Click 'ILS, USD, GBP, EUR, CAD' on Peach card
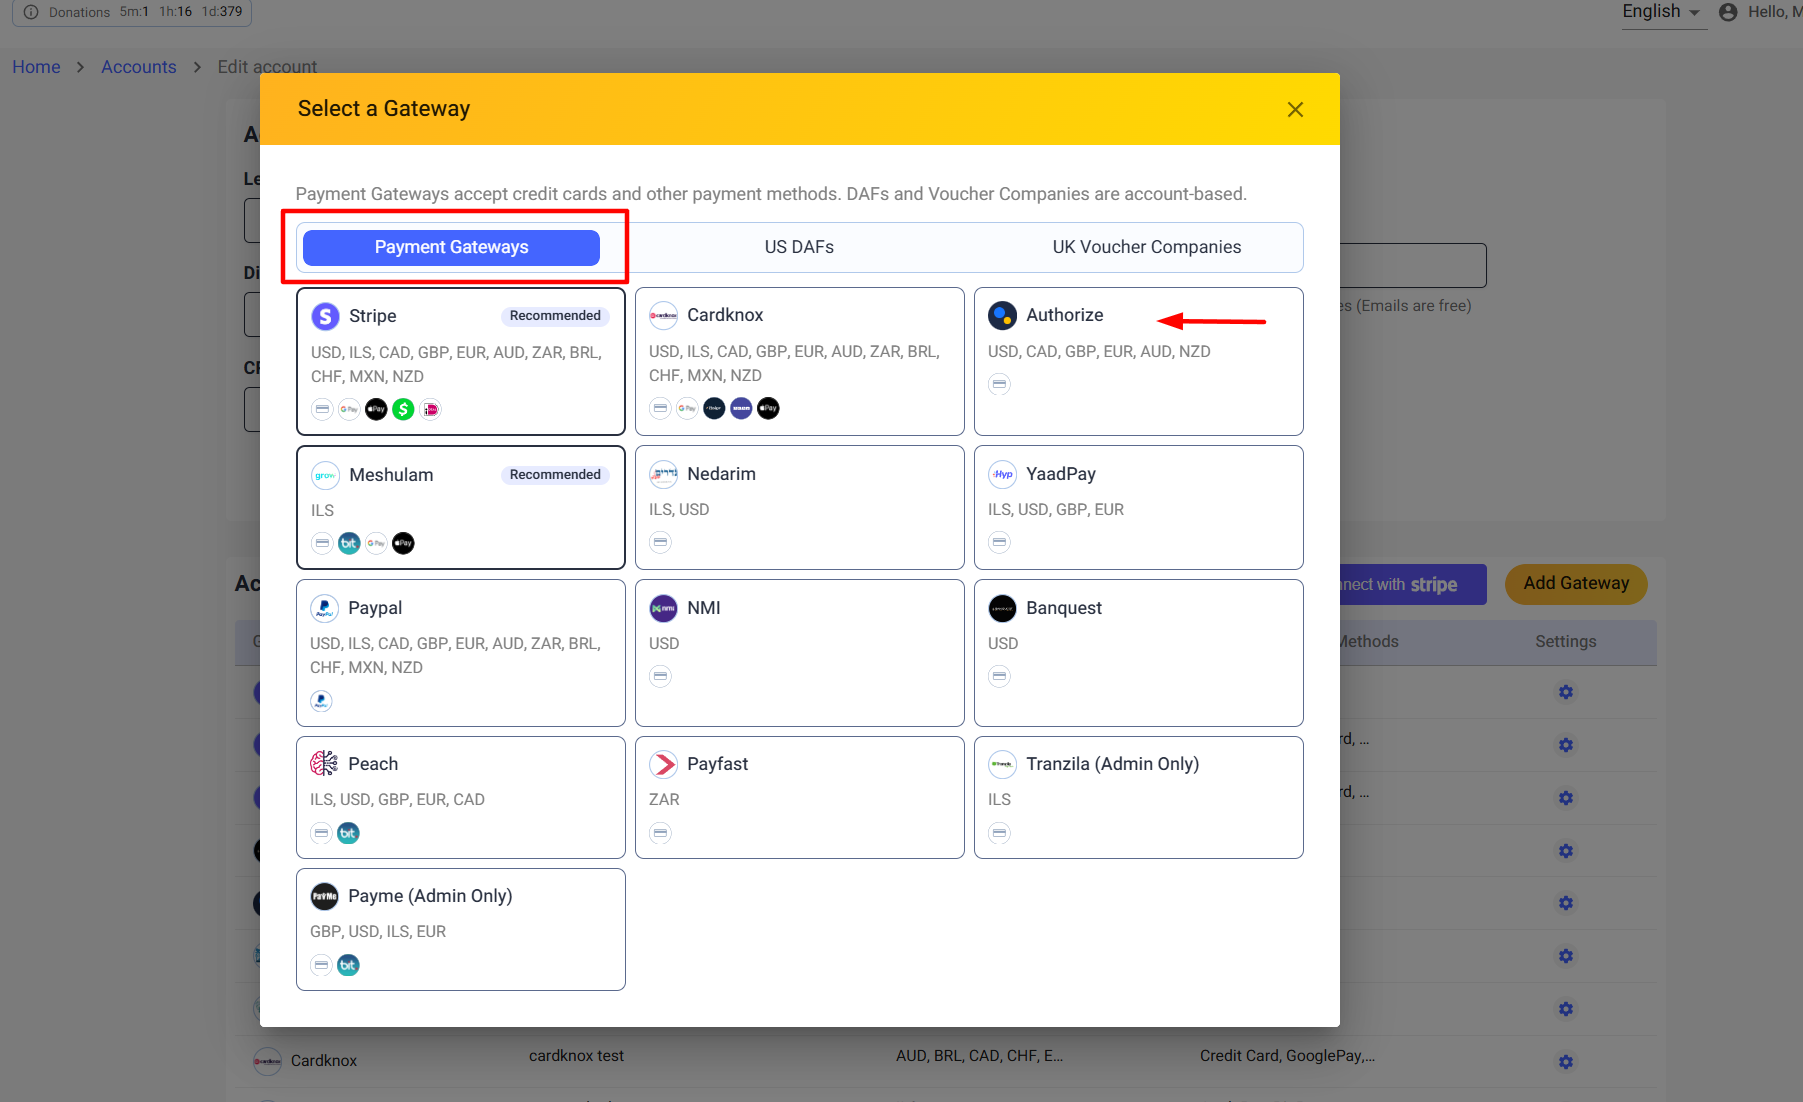The height and width of the screenshot is (1102, 1803). coord(397,800)
